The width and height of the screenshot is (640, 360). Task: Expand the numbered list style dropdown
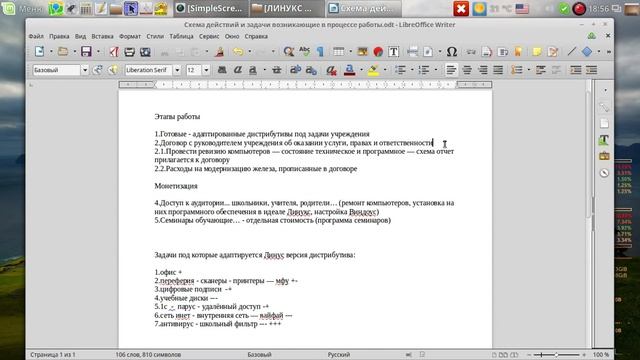pos(436,70)
